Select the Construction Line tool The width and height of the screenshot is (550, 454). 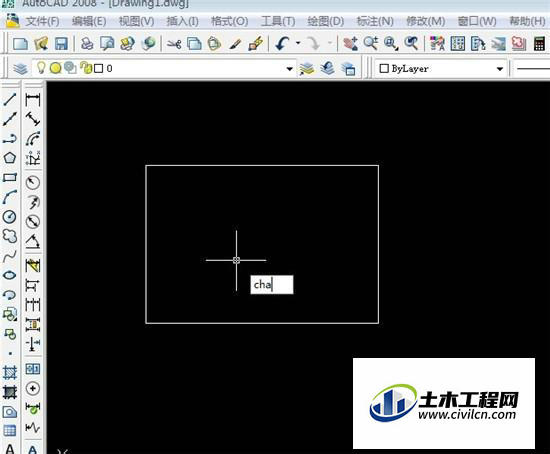[x=10, y=119]
